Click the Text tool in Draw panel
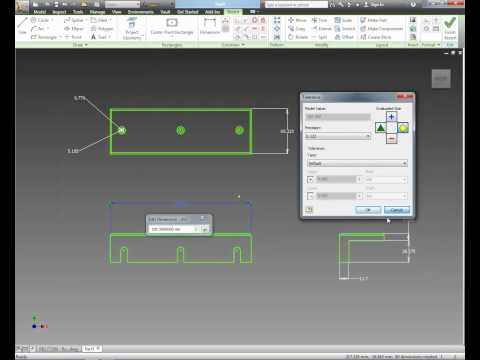Screen dimensions: 480x360 tap(99, 37)
